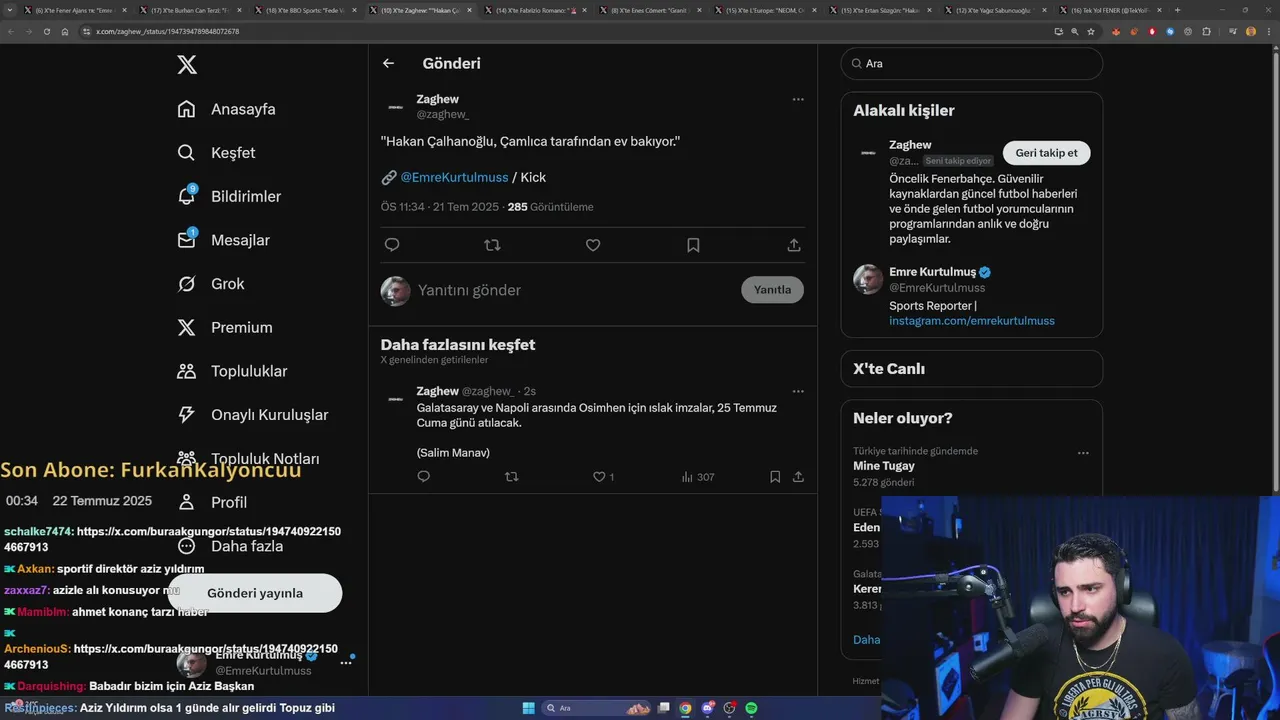
Task: Open Discord on taskbar
Action: 708,708
